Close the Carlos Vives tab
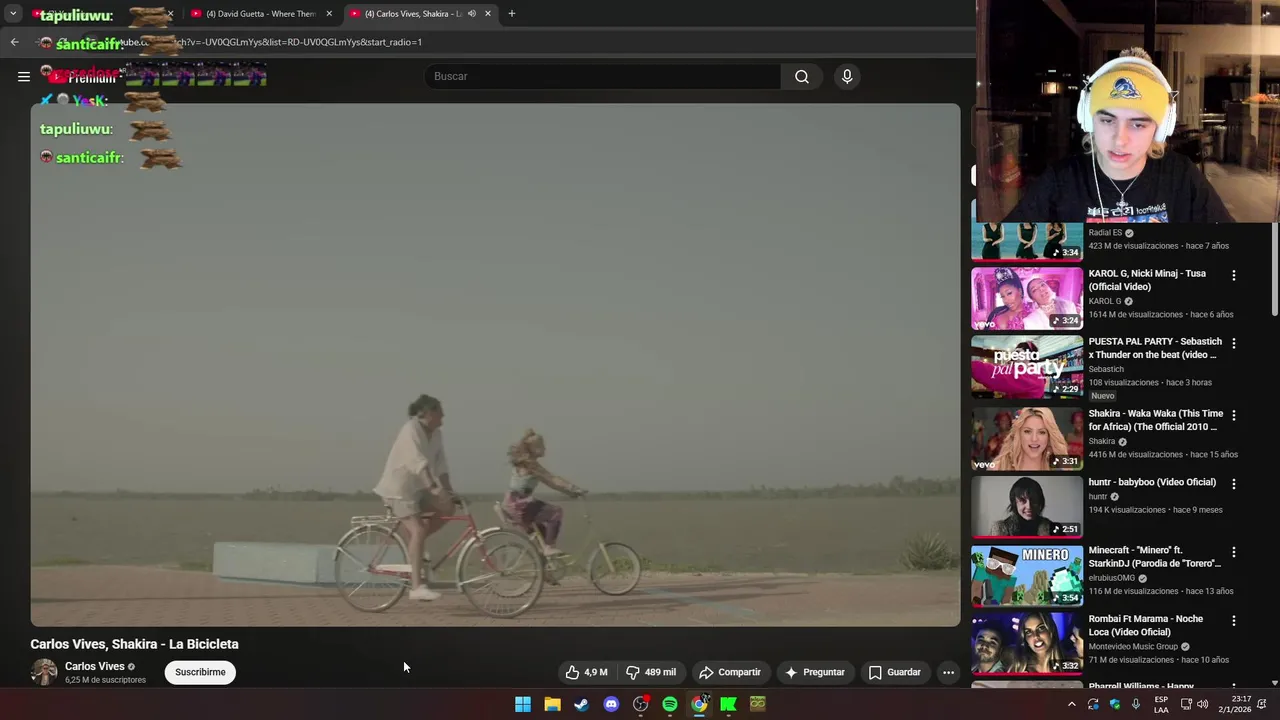The width and height of the screenshot is (1280, 720). [488, 14]
